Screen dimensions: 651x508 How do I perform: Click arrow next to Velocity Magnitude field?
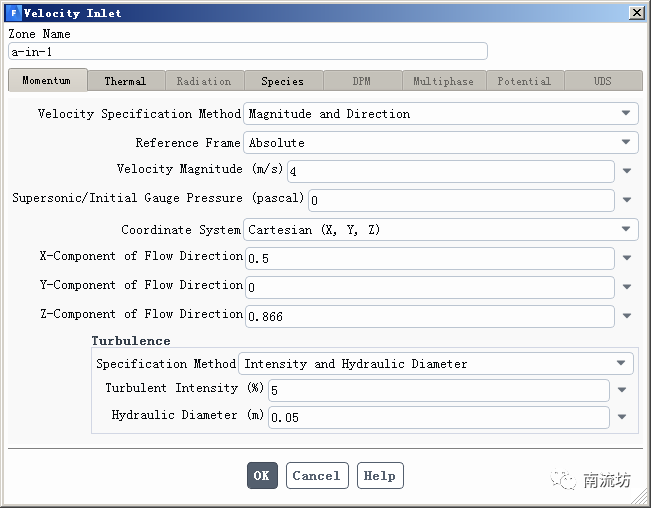(x=627, y=172)
